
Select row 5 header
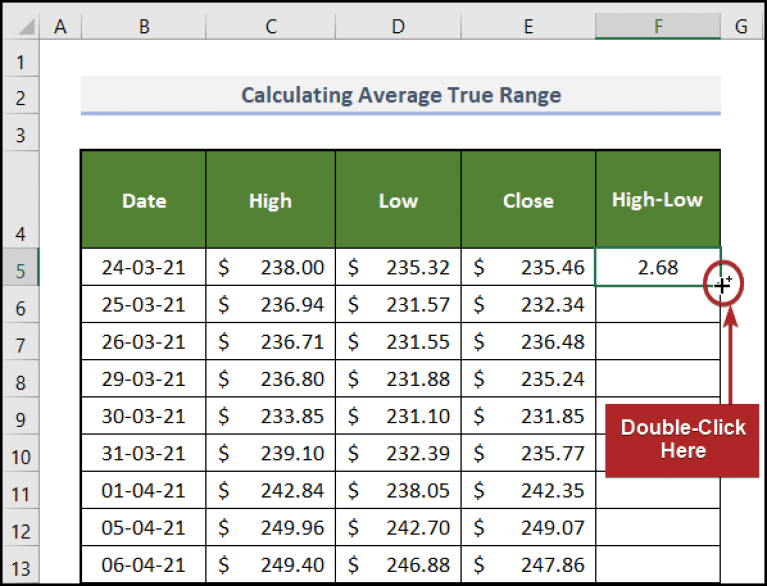tap(21, 267)
